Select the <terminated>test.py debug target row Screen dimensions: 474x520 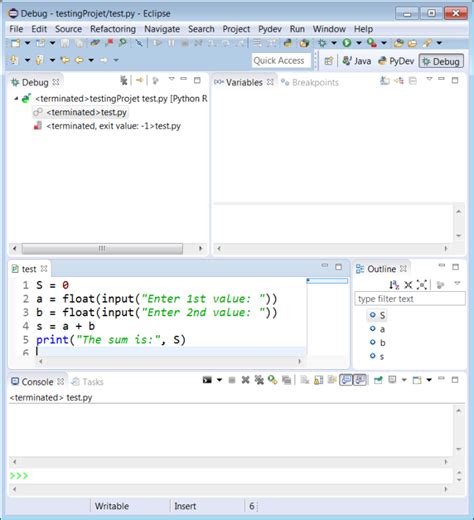(x=81, y=112)
